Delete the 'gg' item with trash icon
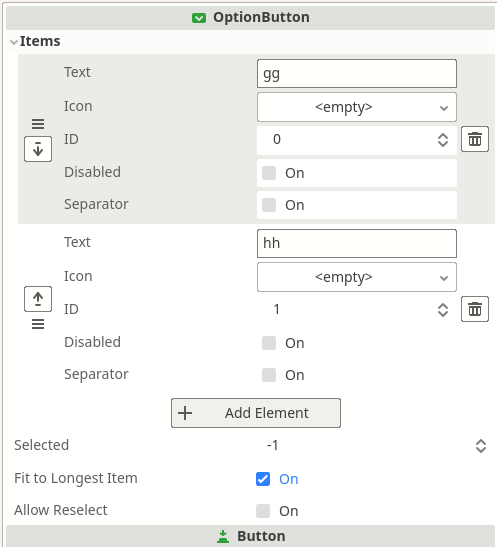497x547 pixels. [x=475, y=139]
